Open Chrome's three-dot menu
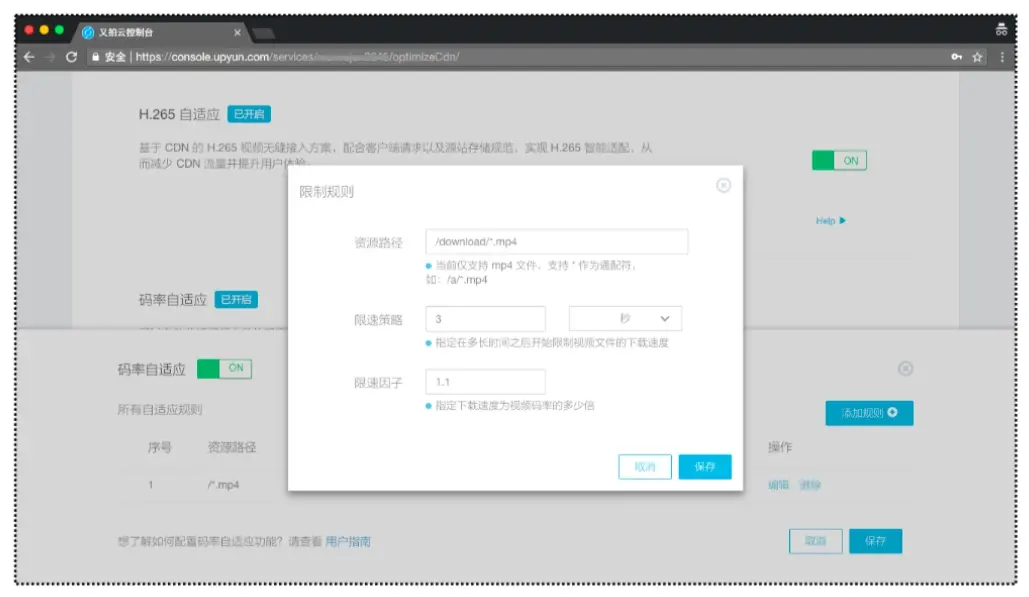The image size is (1029, 597). click(x=1003, y=57)
